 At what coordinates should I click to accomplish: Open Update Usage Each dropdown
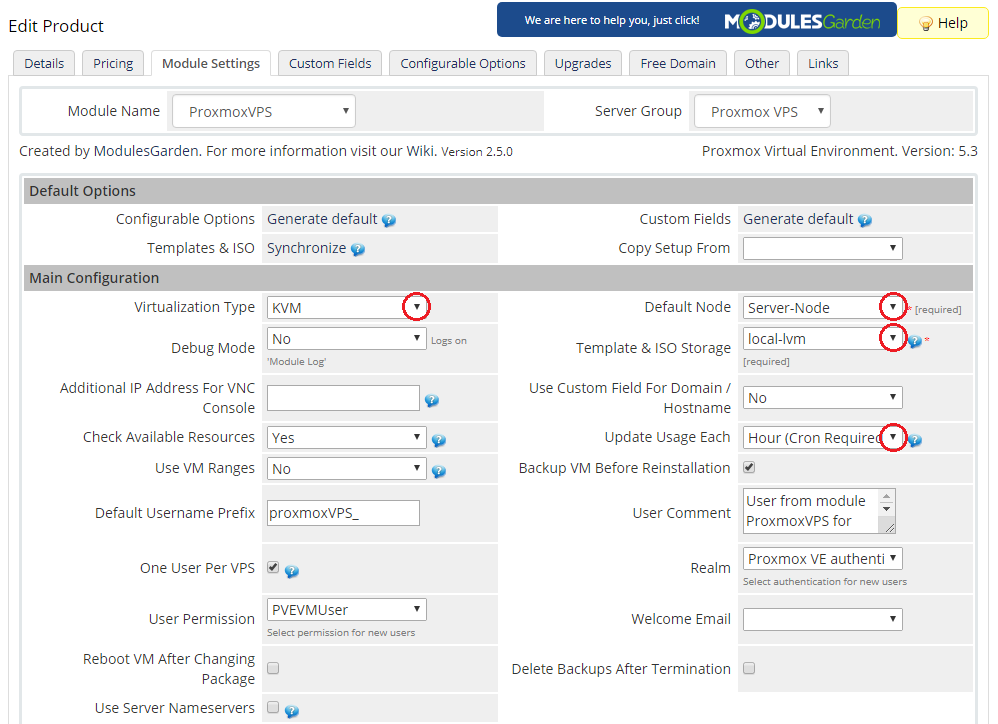[x=822, y=437]
